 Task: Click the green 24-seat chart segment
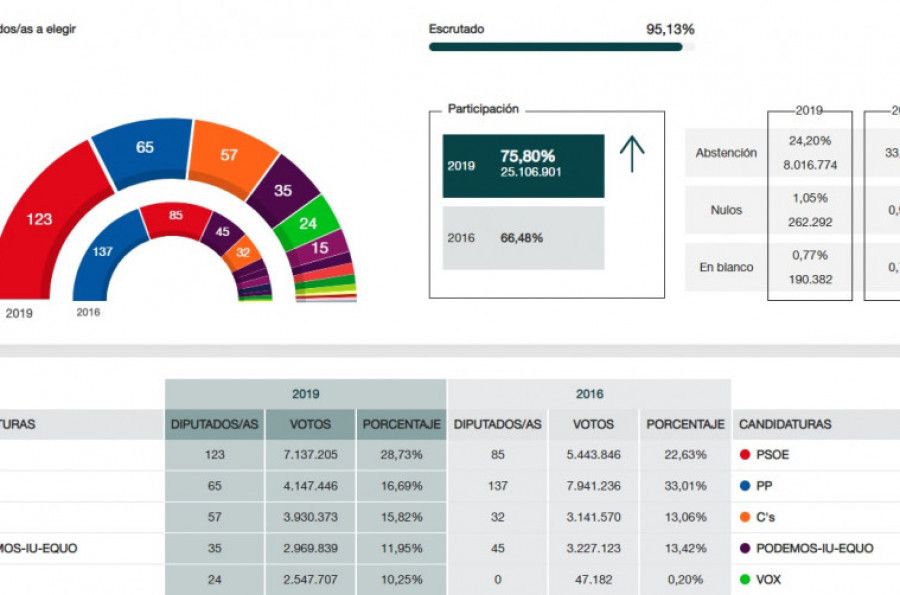pos(308,223)
